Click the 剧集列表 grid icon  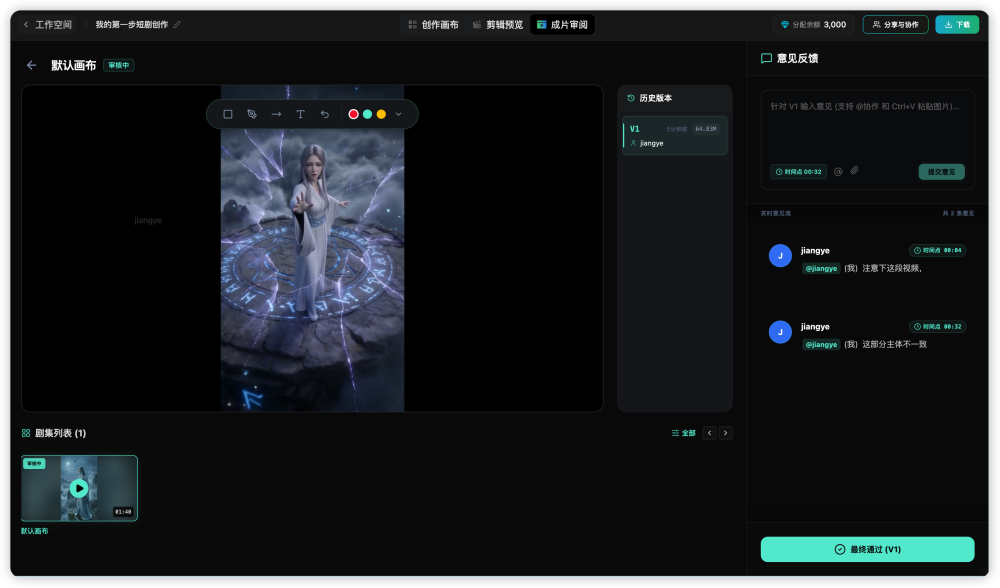(26, 433)
